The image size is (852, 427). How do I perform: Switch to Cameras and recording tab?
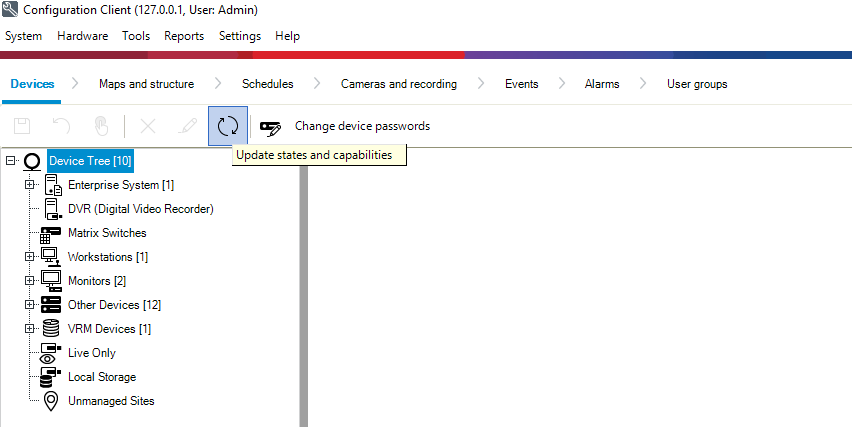399,84
